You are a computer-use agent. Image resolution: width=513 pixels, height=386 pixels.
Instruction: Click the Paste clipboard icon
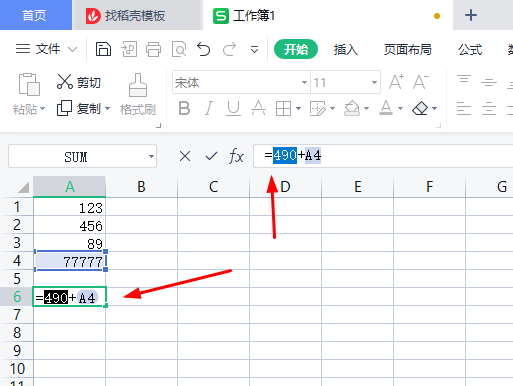click(x=29, y=84)
